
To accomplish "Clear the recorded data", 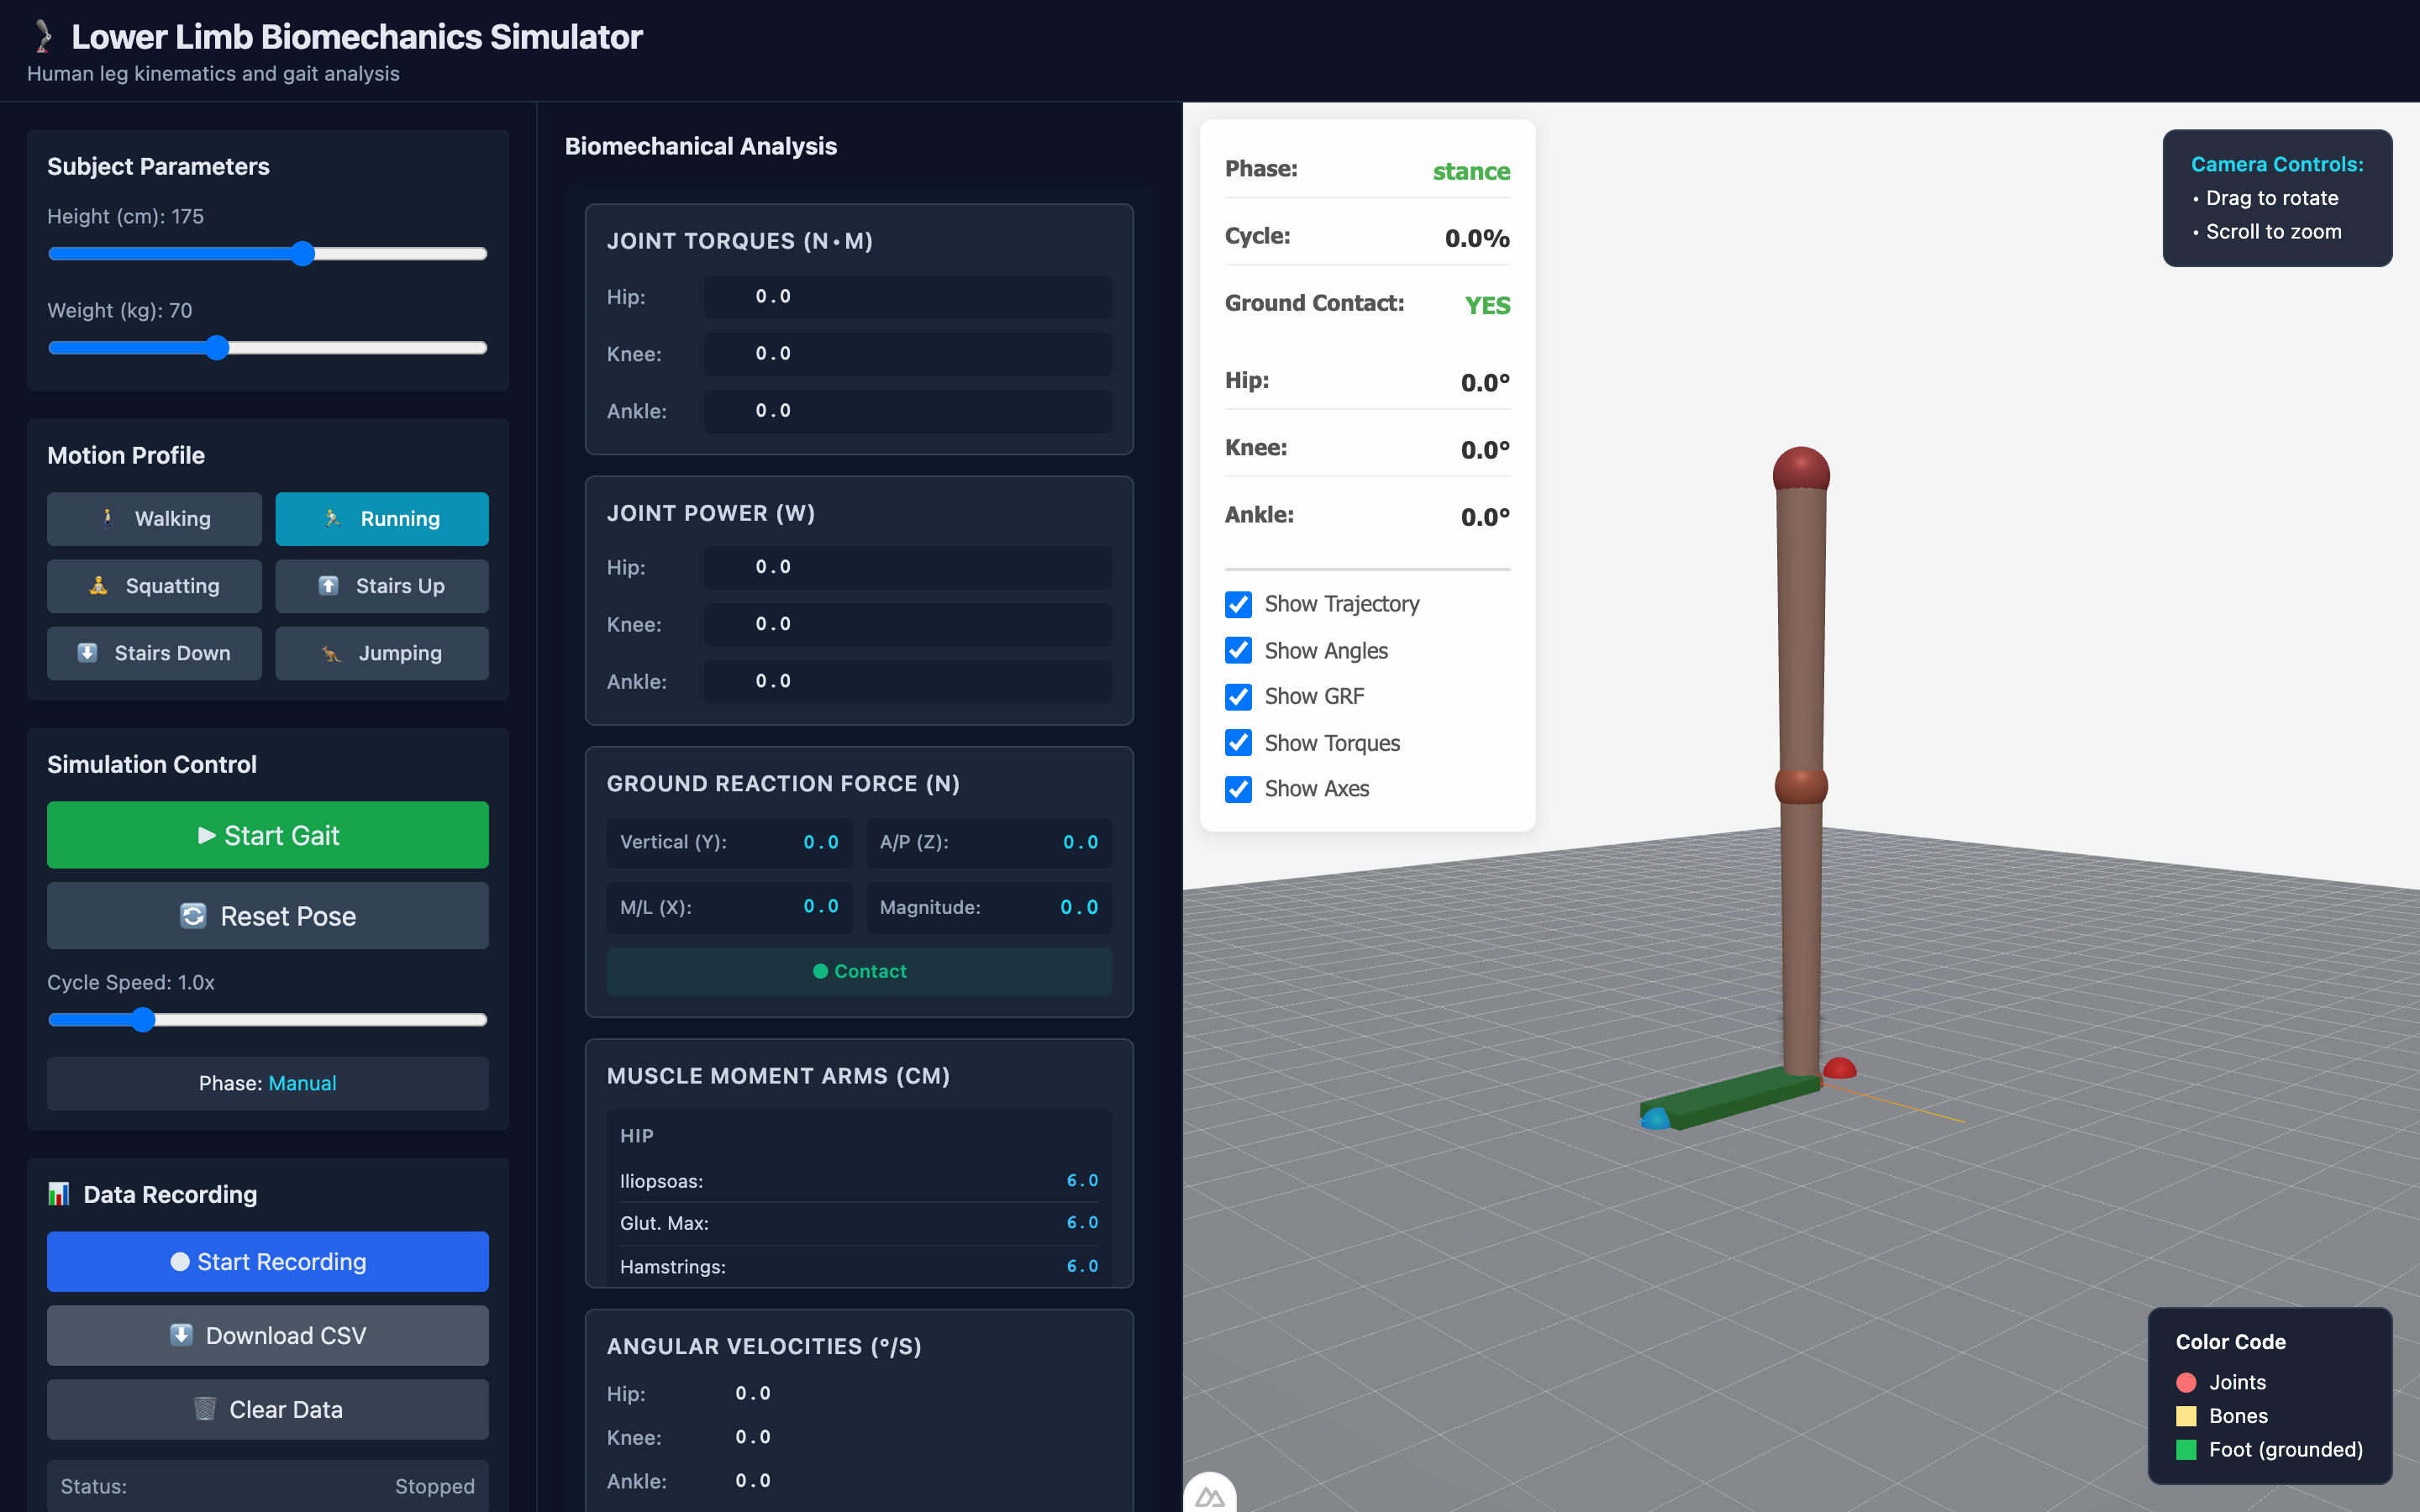I will [268, 1409].
